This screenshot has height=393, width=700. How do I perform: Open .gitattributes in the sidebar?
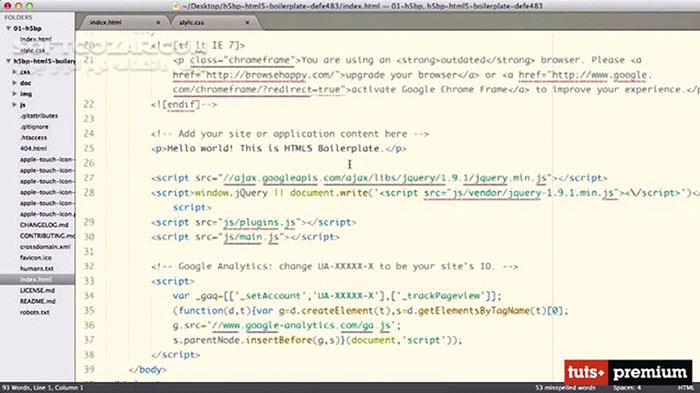click(x=39, y=116)
